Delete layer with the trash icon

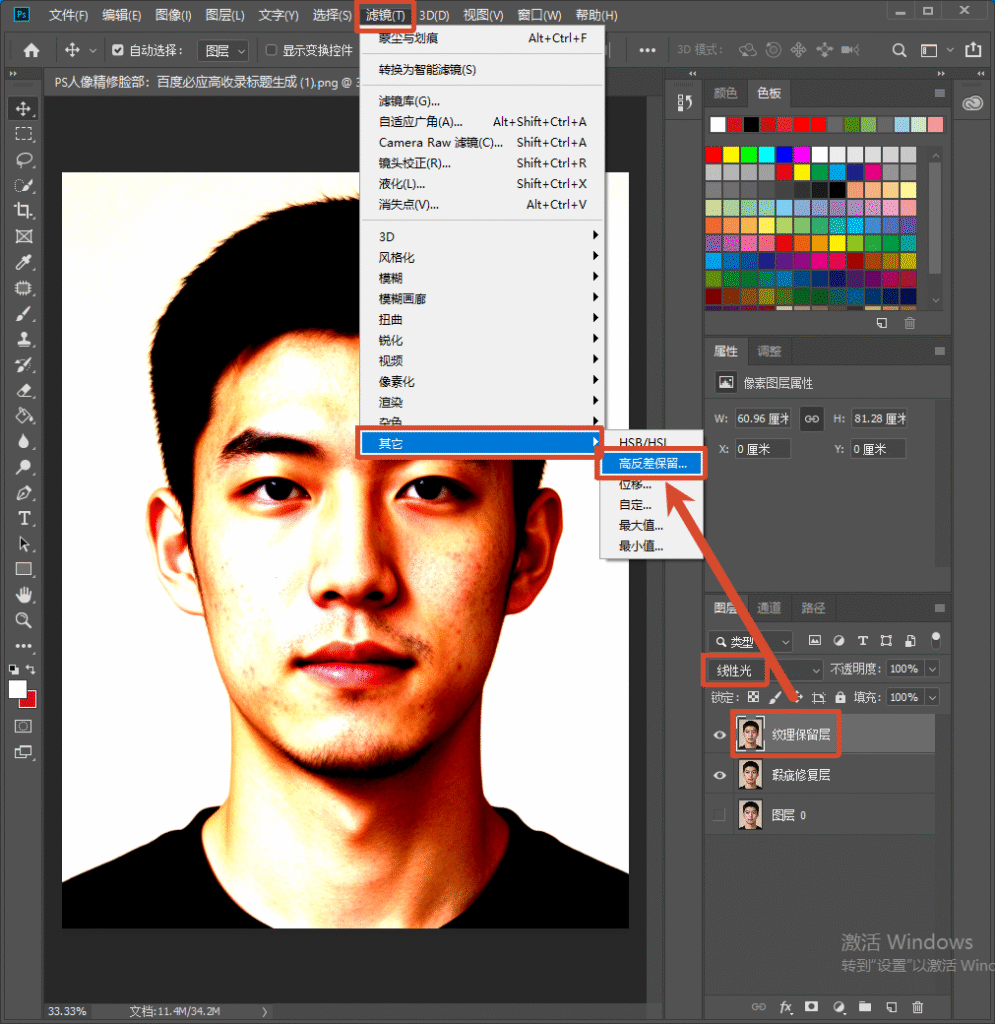[x=917, y=1007]
